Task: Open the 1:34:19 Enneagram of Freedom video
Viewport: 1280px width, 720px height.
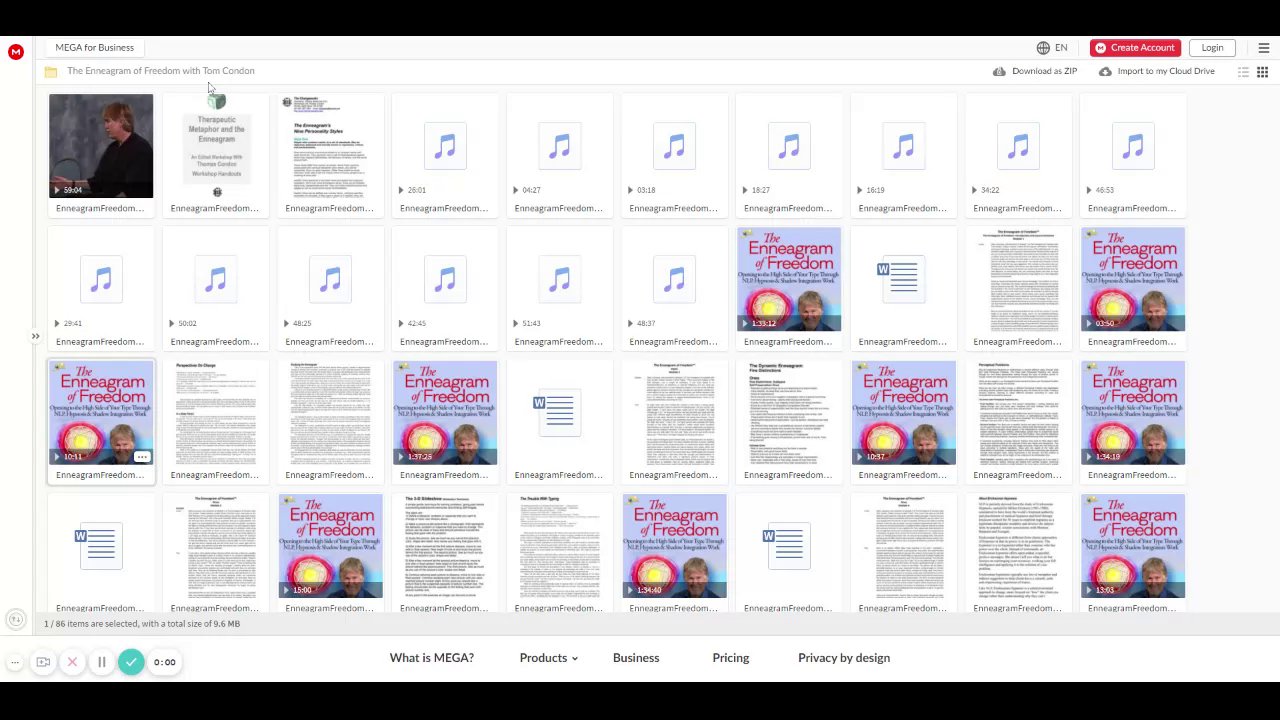Action: click(x=1133, y=413)
